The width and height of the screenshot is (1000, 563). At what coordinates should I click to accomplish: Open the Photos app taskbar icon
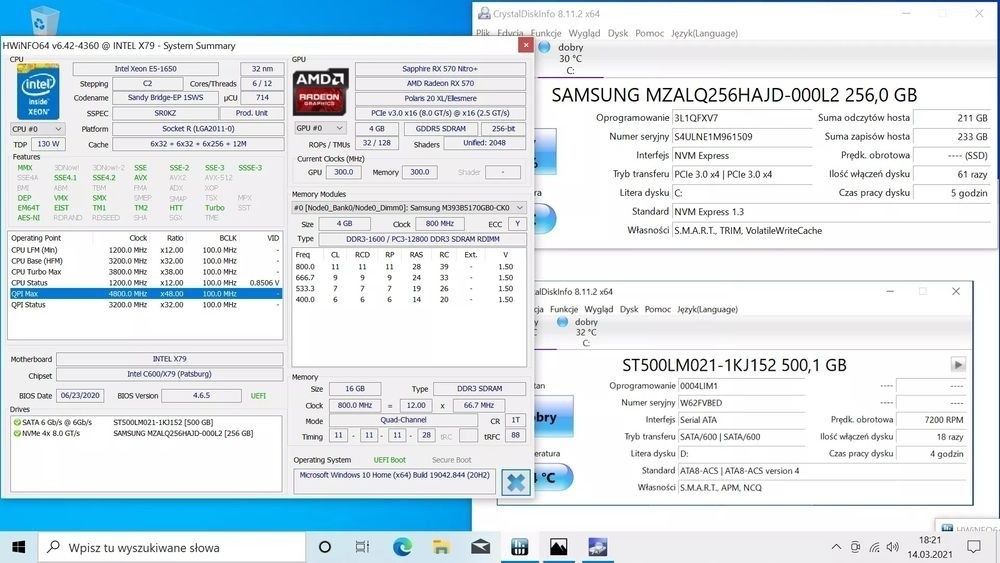coord(558,547)
